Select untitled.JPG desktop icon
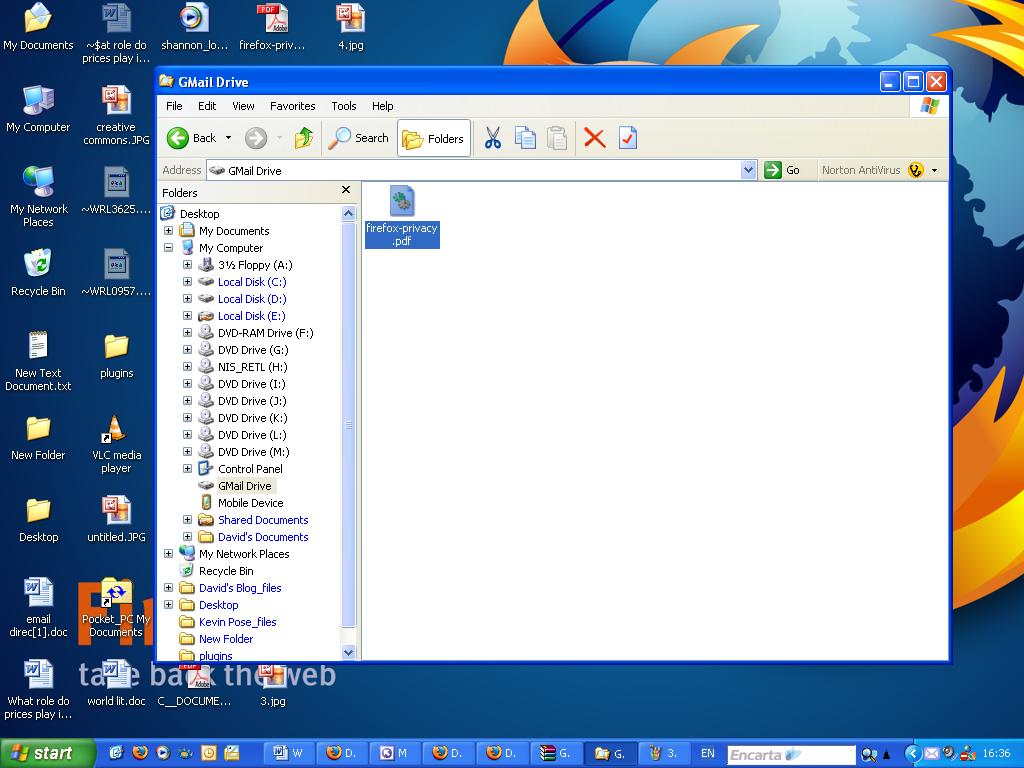Viewport: 1024px width, 768px height. [x=116, y=519]
